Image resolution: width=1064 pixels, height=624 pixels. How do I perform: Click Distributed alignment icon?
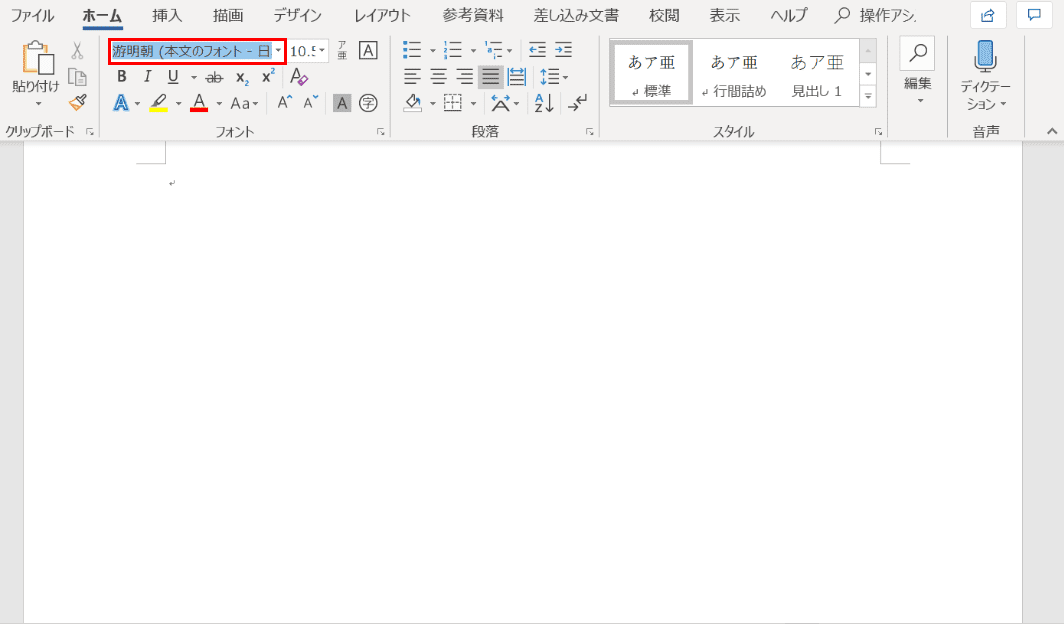coord(516,77)
